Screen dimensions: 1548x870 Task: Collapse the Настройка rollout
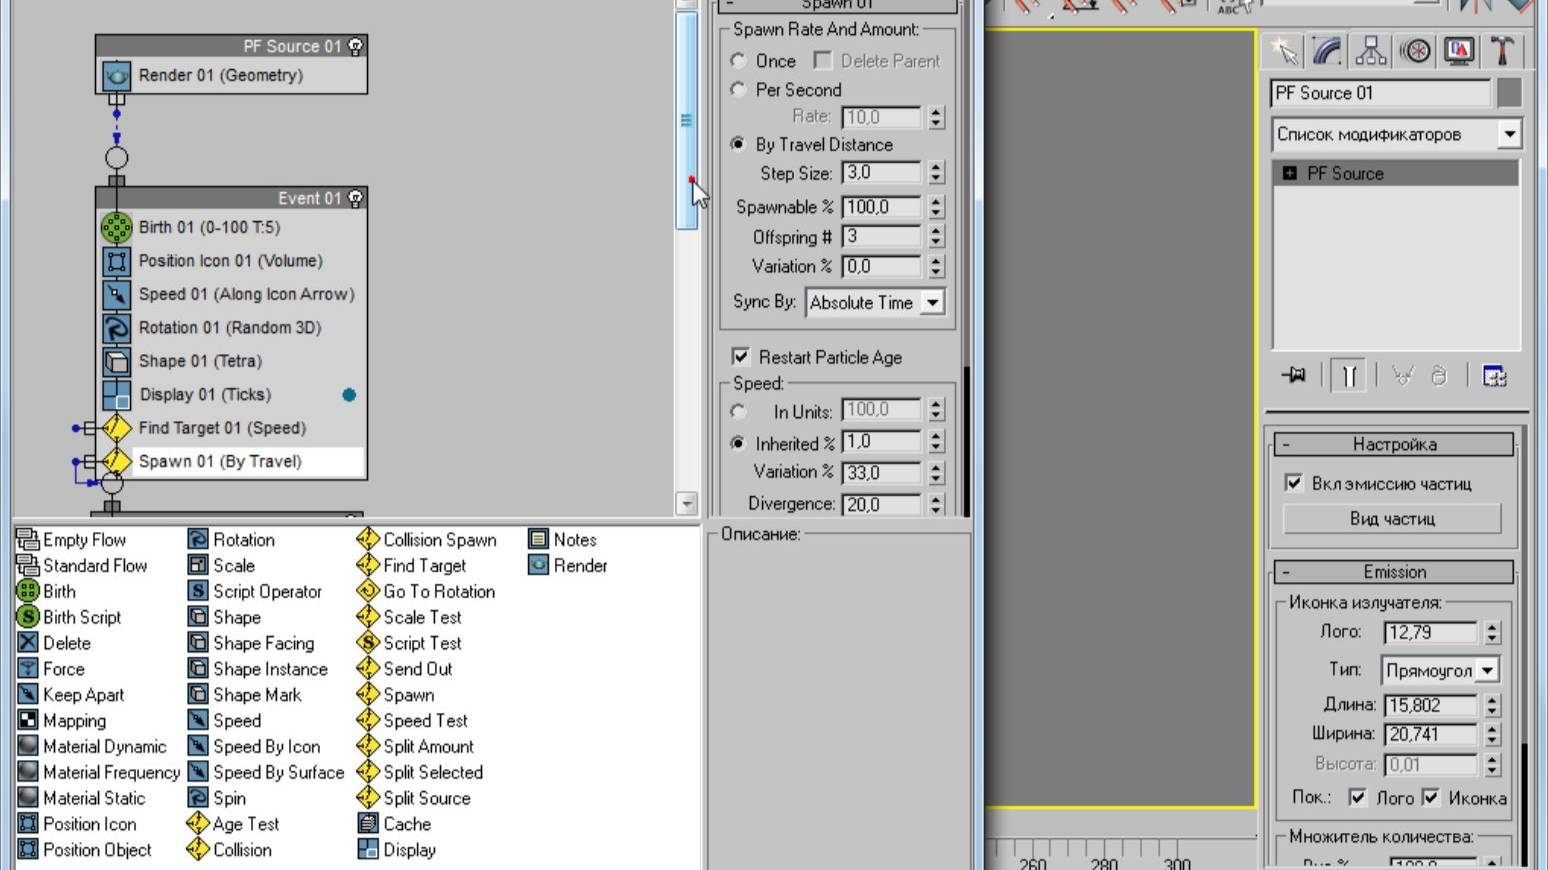[1394, 444]
